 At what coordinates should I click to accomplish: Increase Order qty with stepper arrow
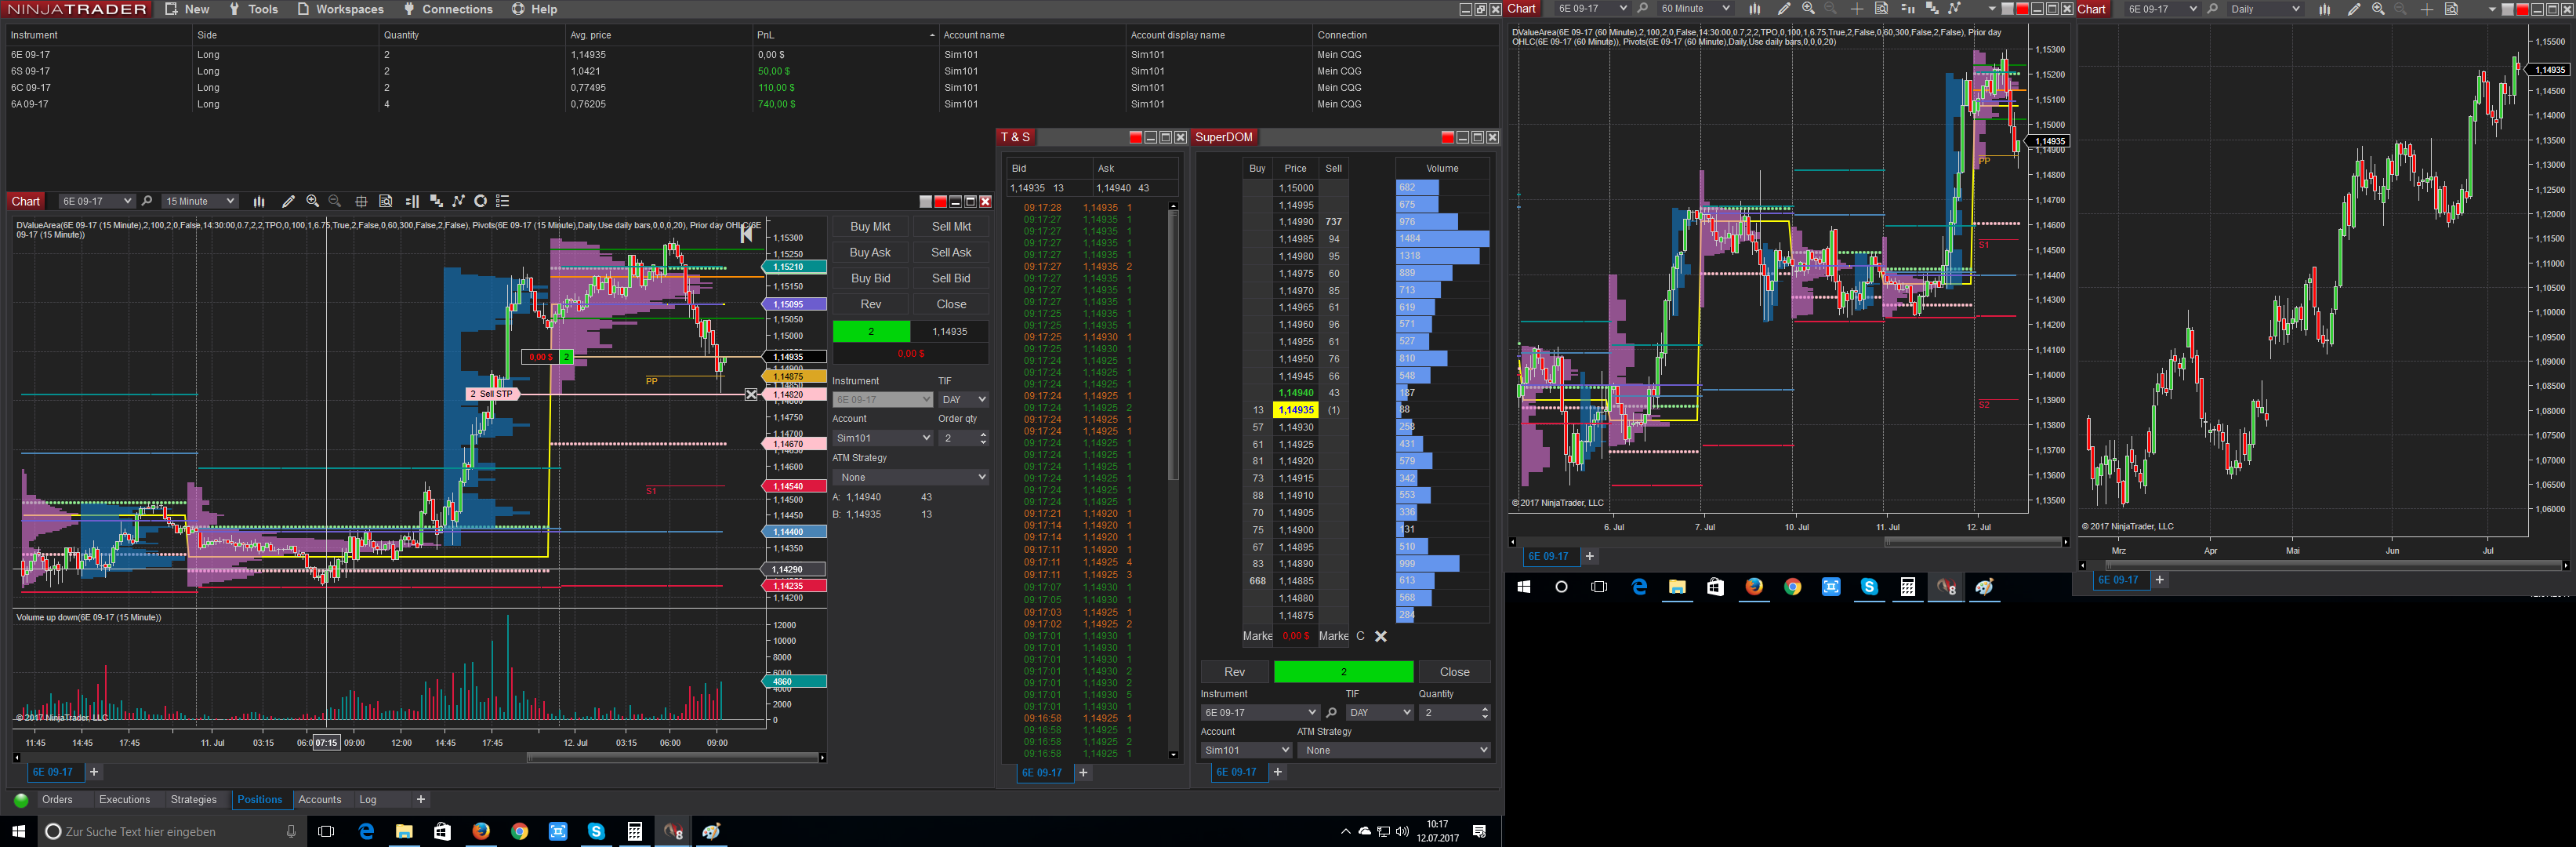(x=983, y=434)
